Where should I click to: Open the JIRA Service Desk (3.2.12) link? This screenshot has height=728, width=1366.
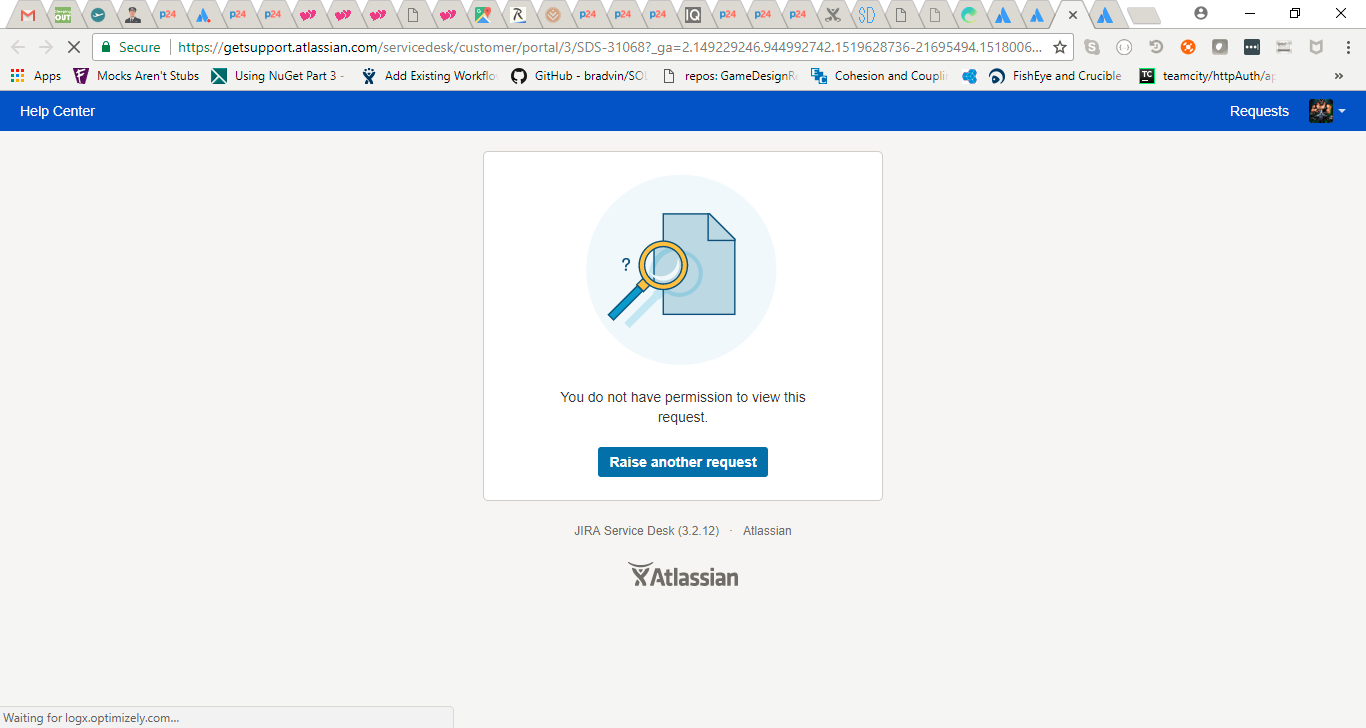click(x=645, y=530)
